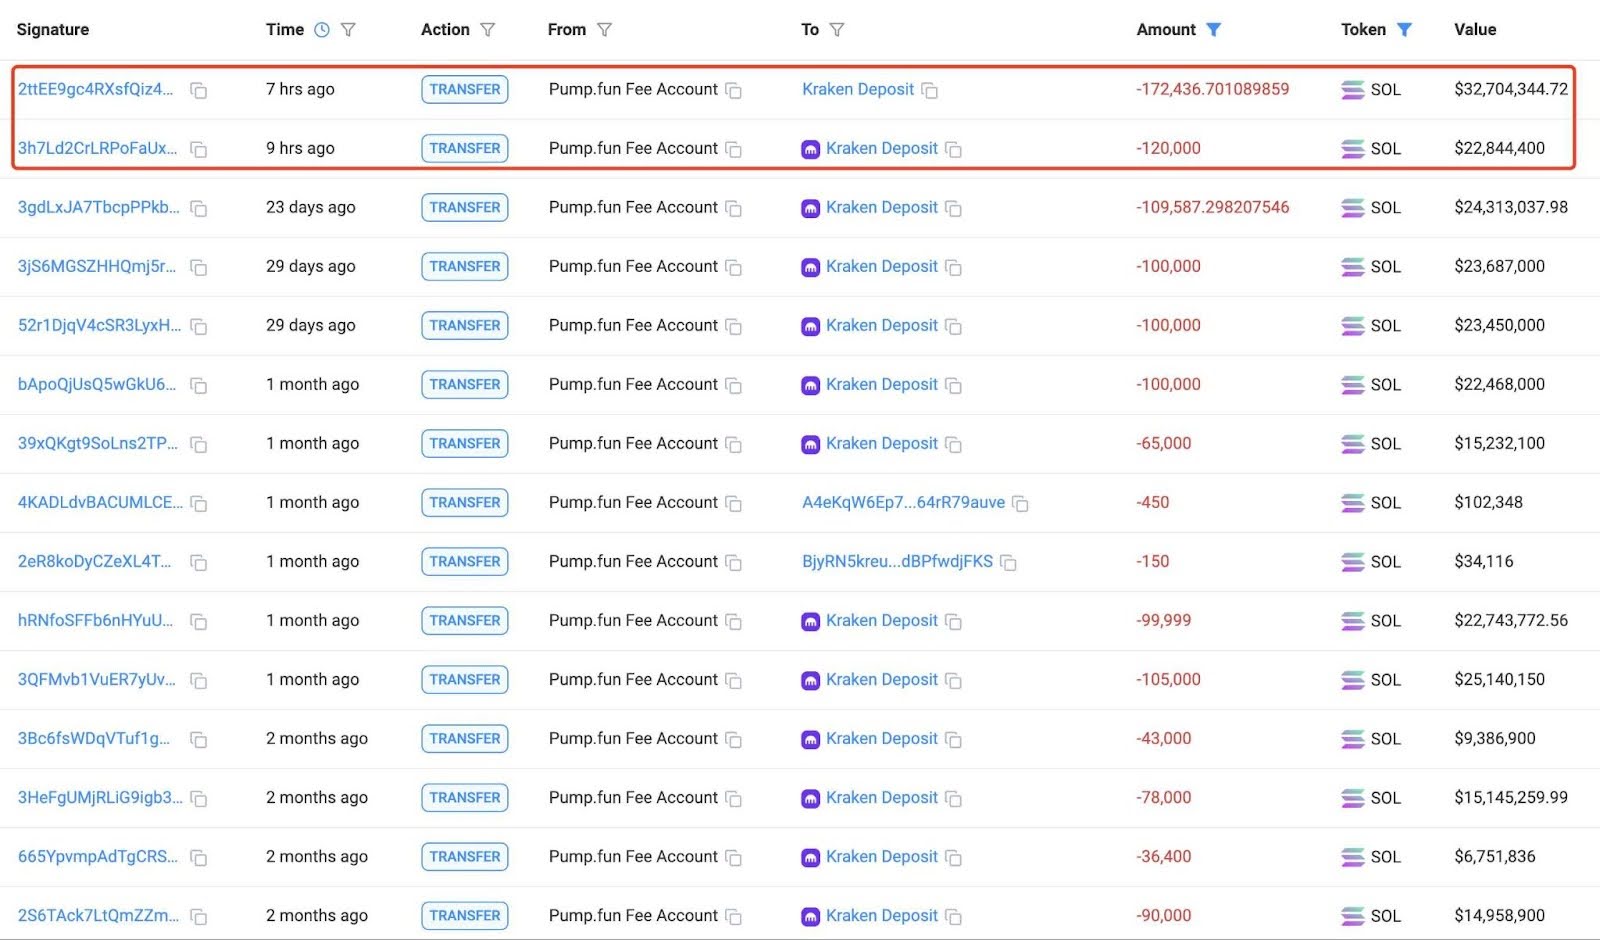
Task: Click TRANSFER badge in the -65,000 row
Action: [465, 443]
